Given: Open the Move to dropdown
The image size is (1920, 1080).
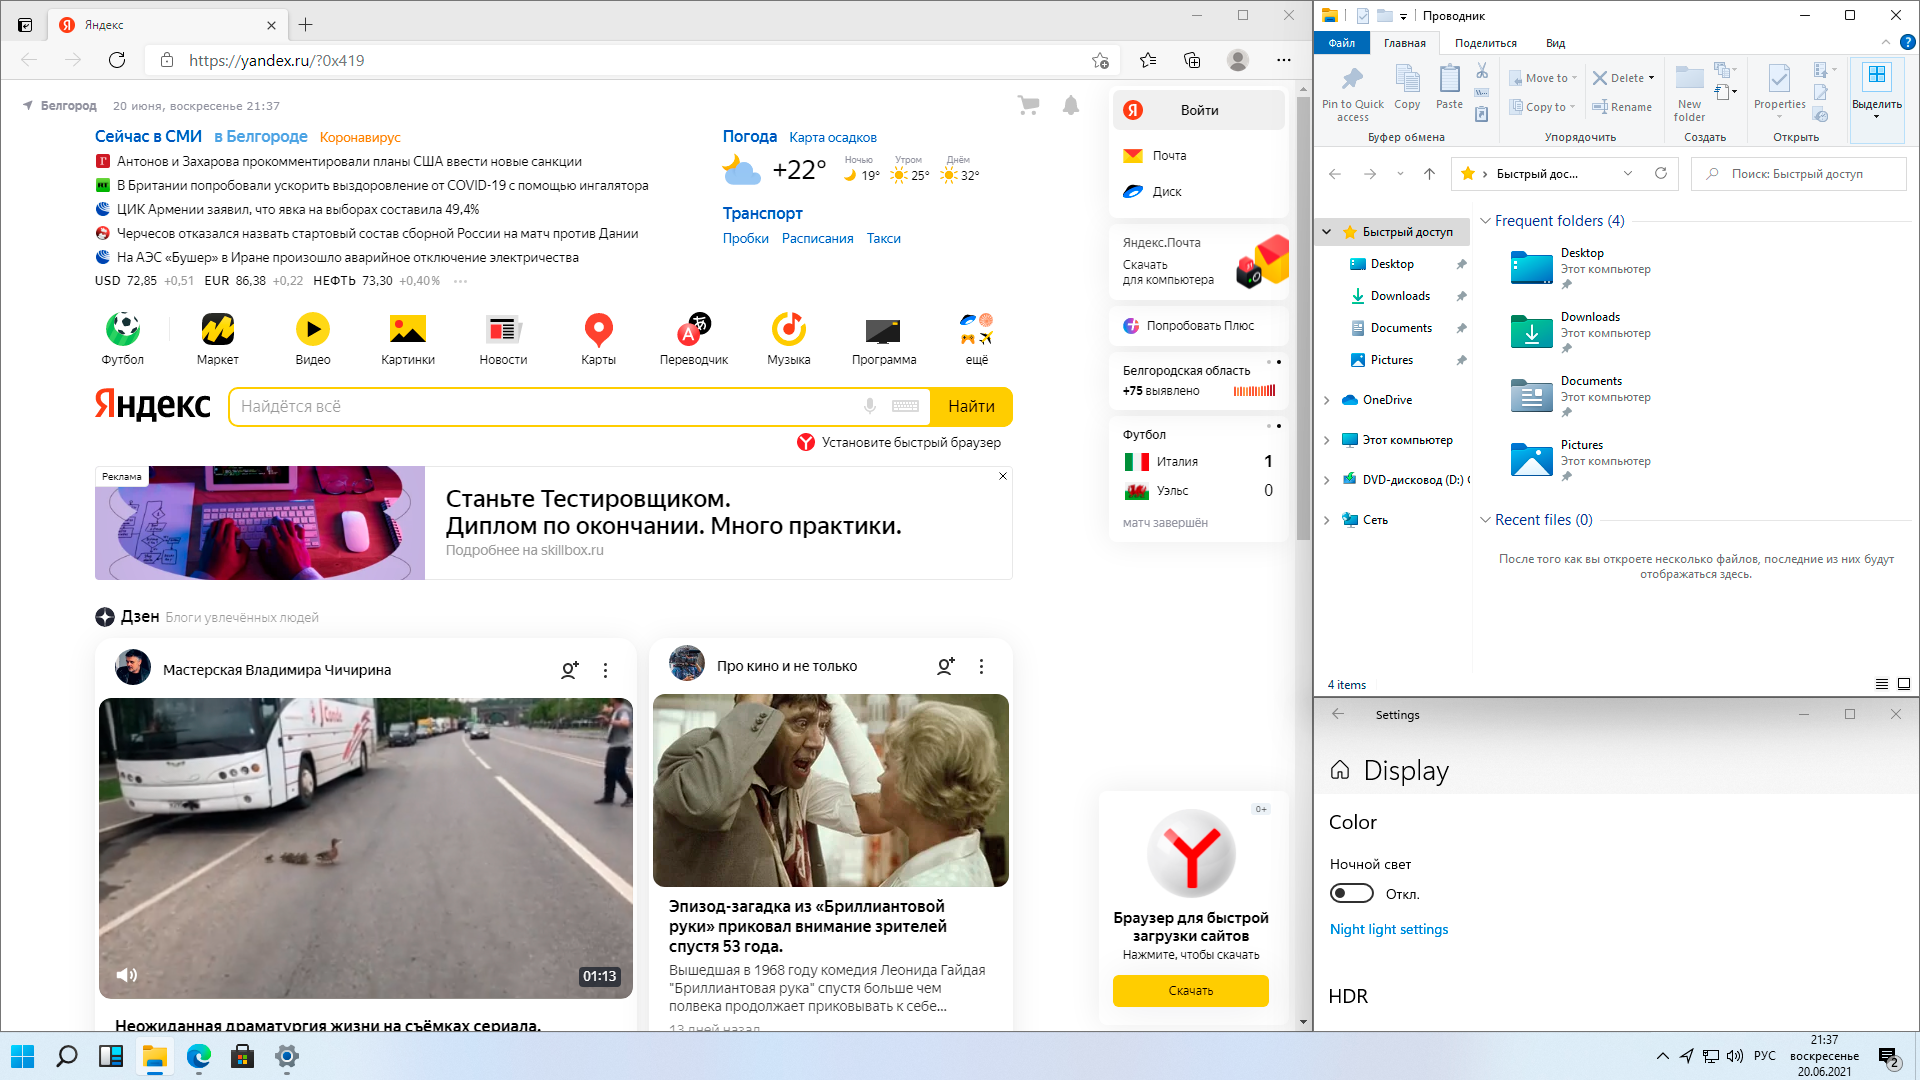Looking at the screenshot, I should click(1544, 78).
